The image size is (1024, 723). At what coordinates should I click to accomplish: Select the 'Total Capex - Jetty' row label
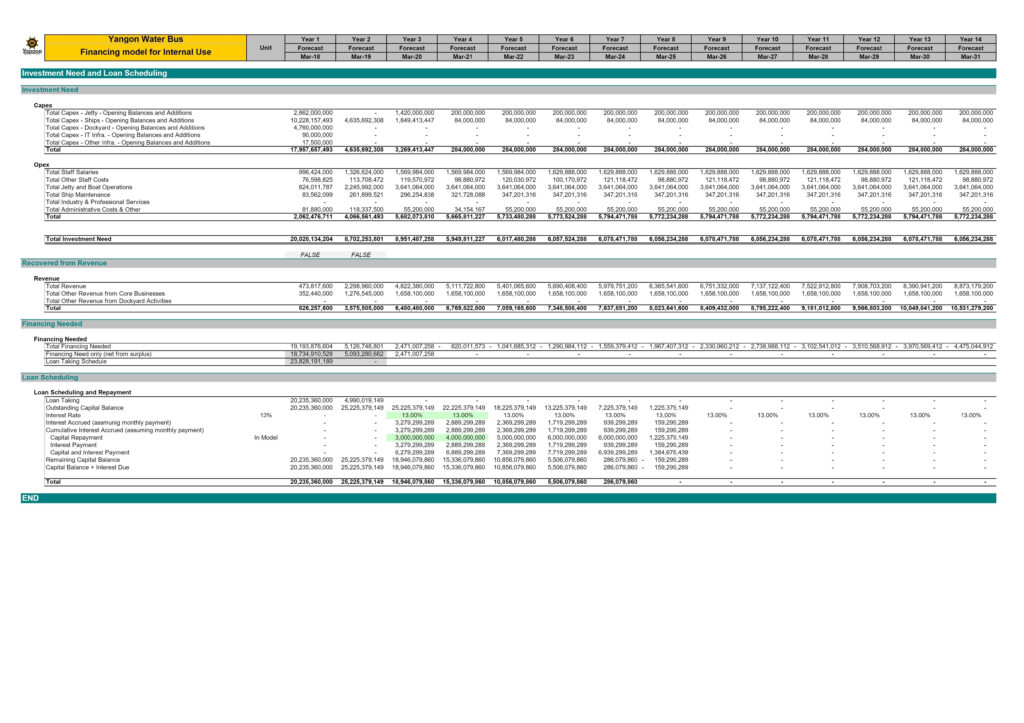(x=119, y=113)
